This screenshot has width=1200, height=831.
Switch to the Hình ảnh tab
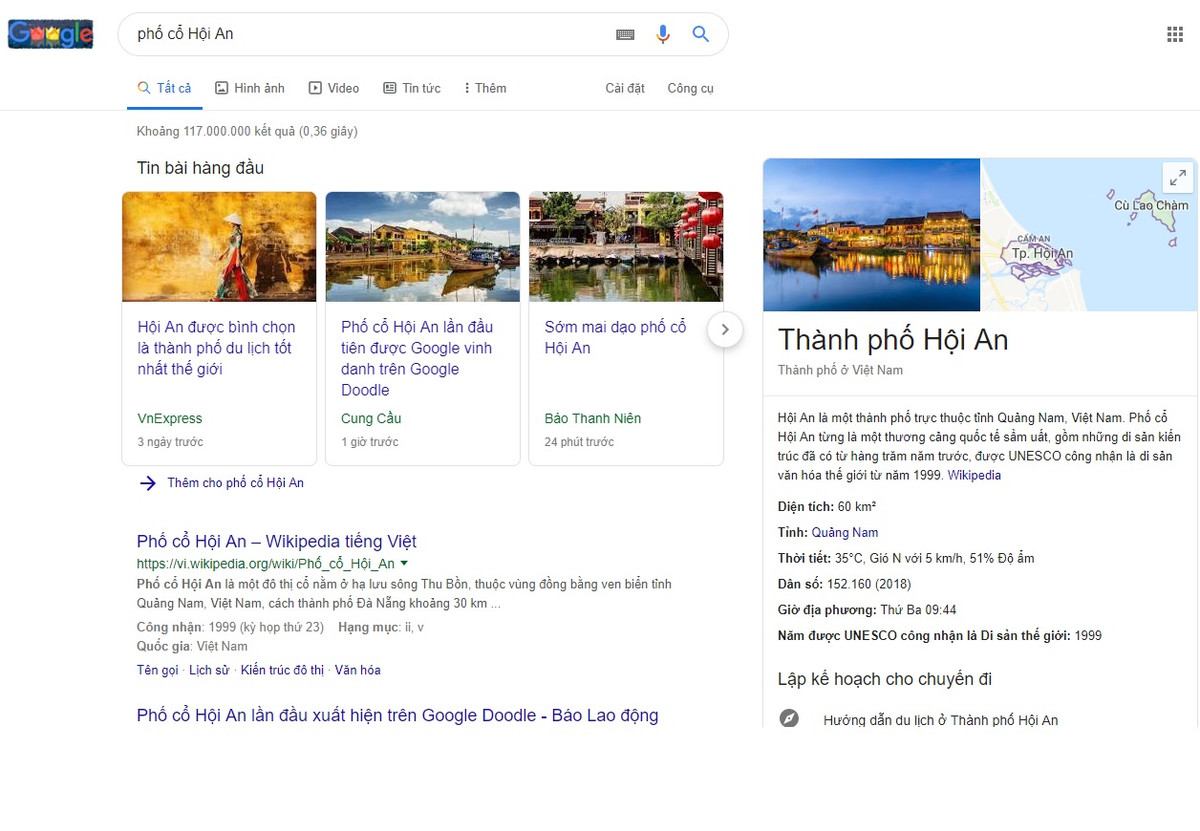pos(249,88)
